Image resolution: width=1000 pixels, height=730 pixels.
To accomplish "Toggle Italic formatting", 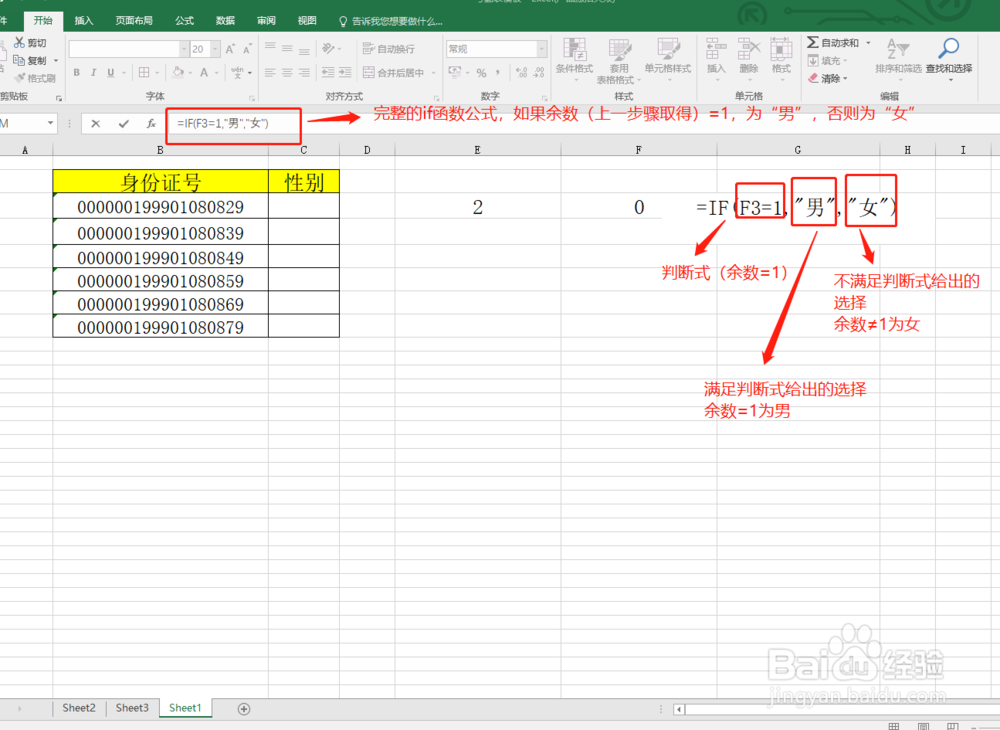I will click(x=93, y=73).
